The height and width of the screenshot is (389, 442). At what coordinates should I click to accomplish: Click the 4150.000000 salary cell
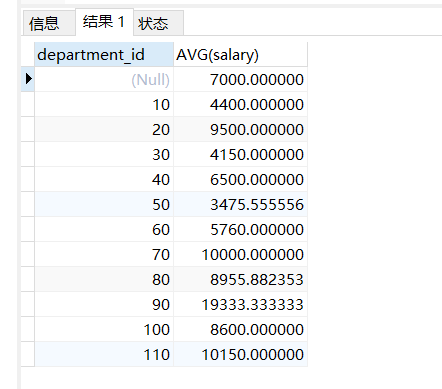240,154
